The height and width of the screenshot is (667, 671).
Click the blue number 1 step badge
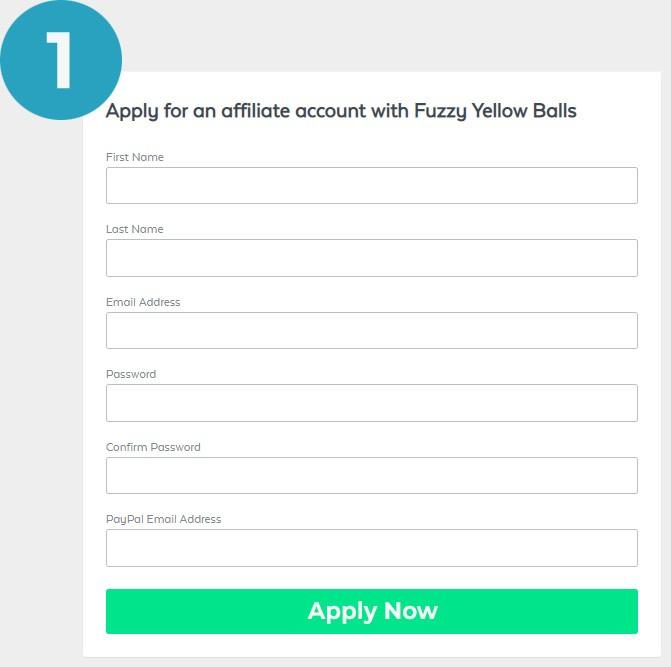point(60,58)
